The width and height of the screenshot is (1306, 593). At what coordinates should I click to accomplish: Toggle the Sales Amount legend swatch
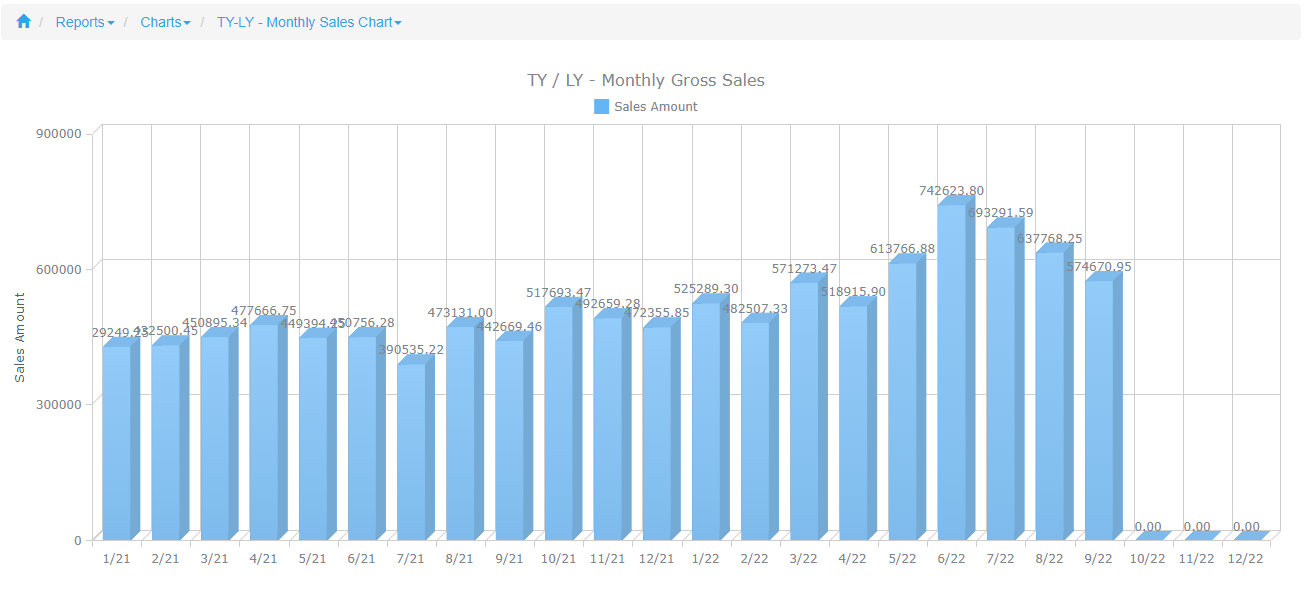[x=601, y=107]
